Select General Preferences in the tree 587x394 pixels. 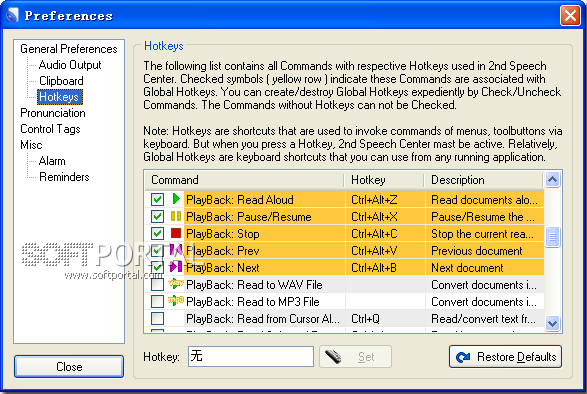(69, 49)
